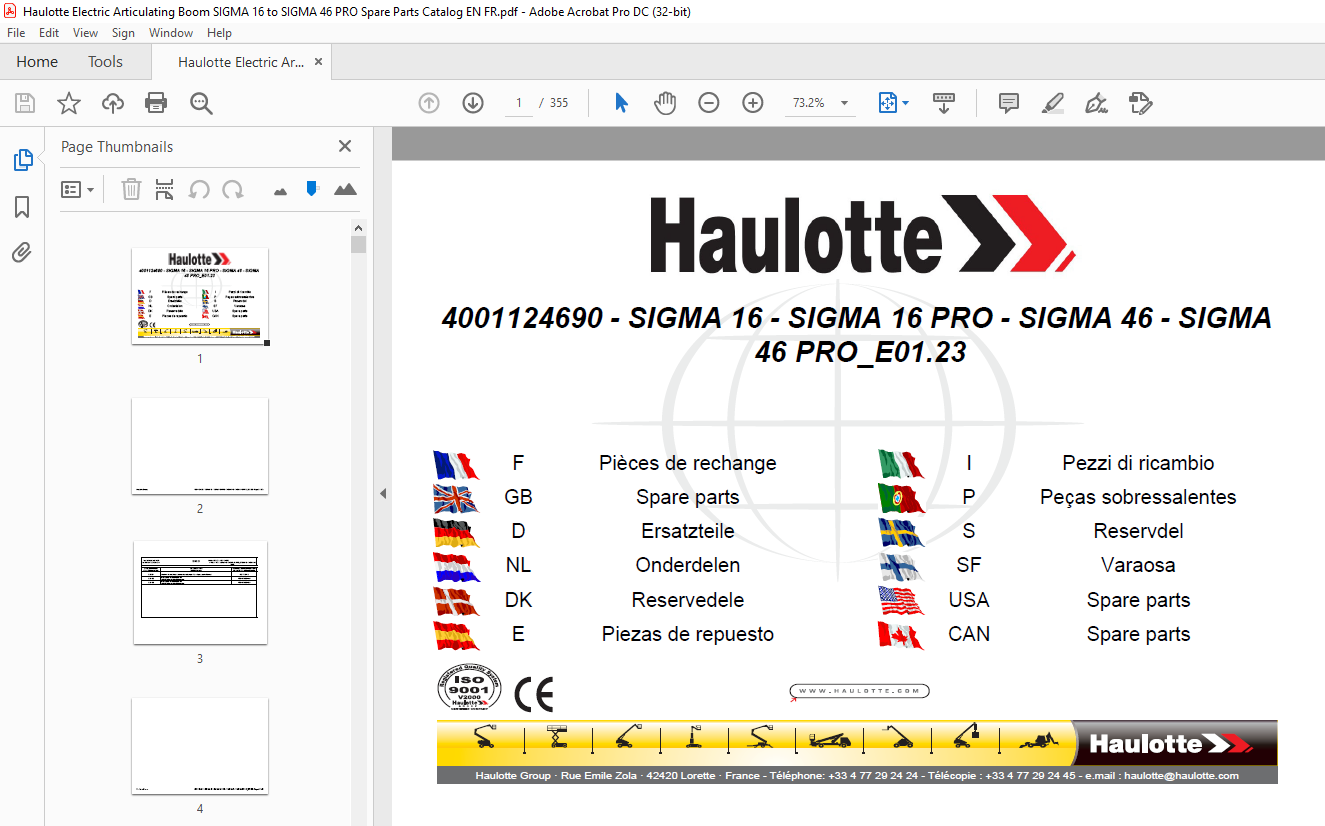The image size is (1325, 826).
Task: Go to next page arrow
Action: [473, 103]
